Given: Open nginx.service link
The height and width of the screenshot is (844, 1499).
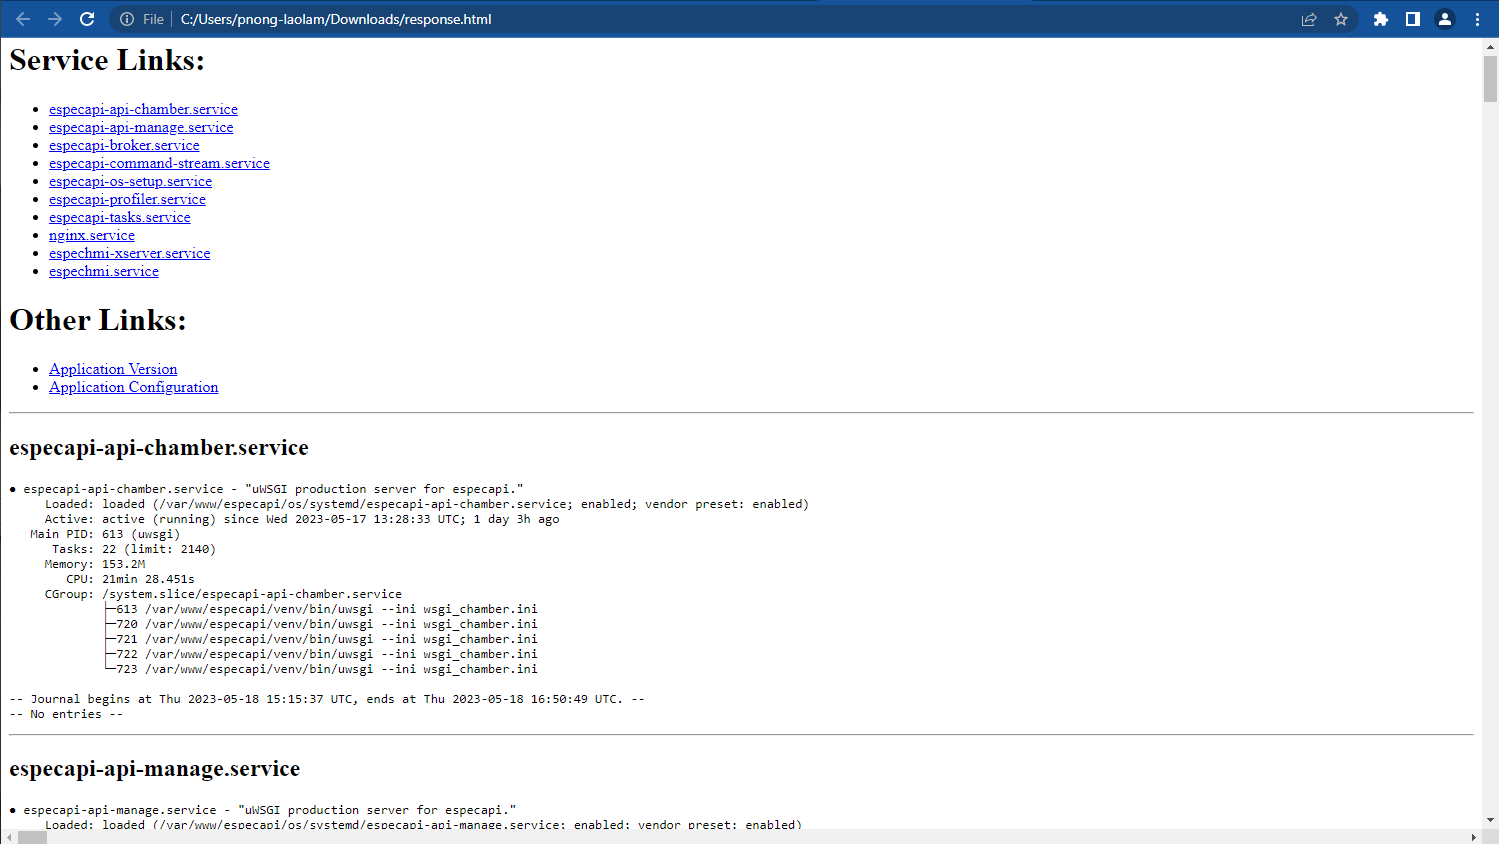Looking at the screenshot, I should [x=92, y=235].
